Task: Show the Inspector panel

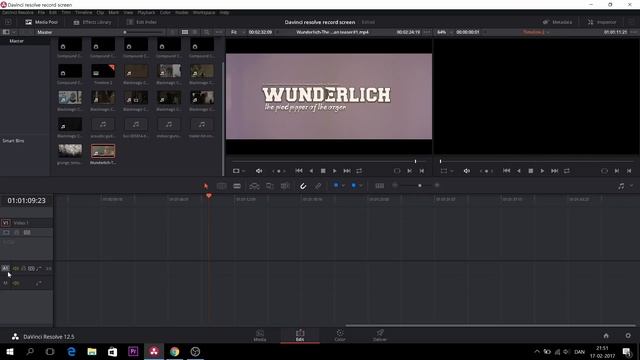Action: (x=602, y=22)
